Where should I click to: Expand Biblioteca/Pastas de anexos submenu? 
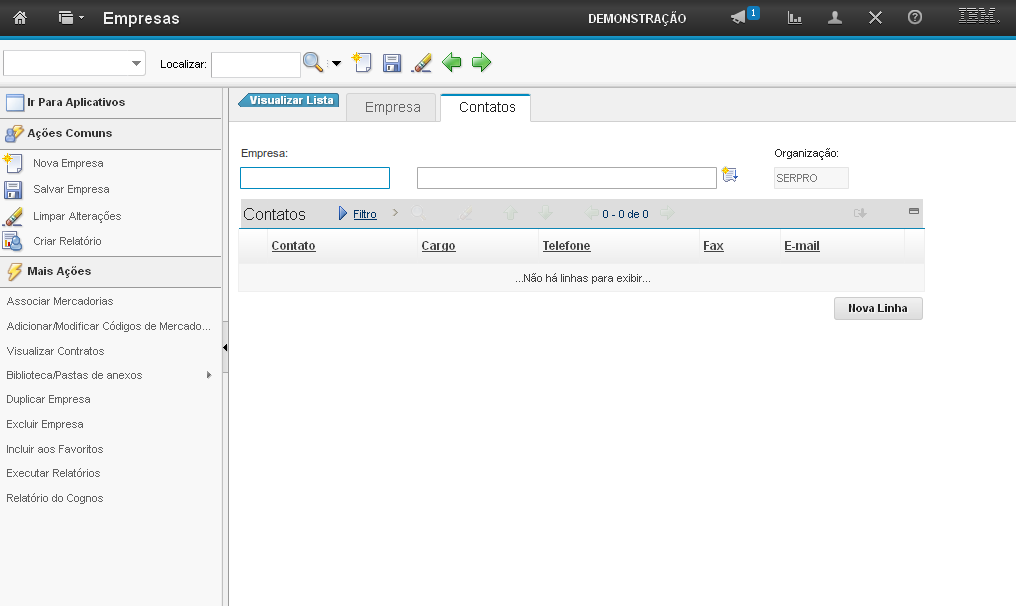pyautogui.click(x=209, y=375)
